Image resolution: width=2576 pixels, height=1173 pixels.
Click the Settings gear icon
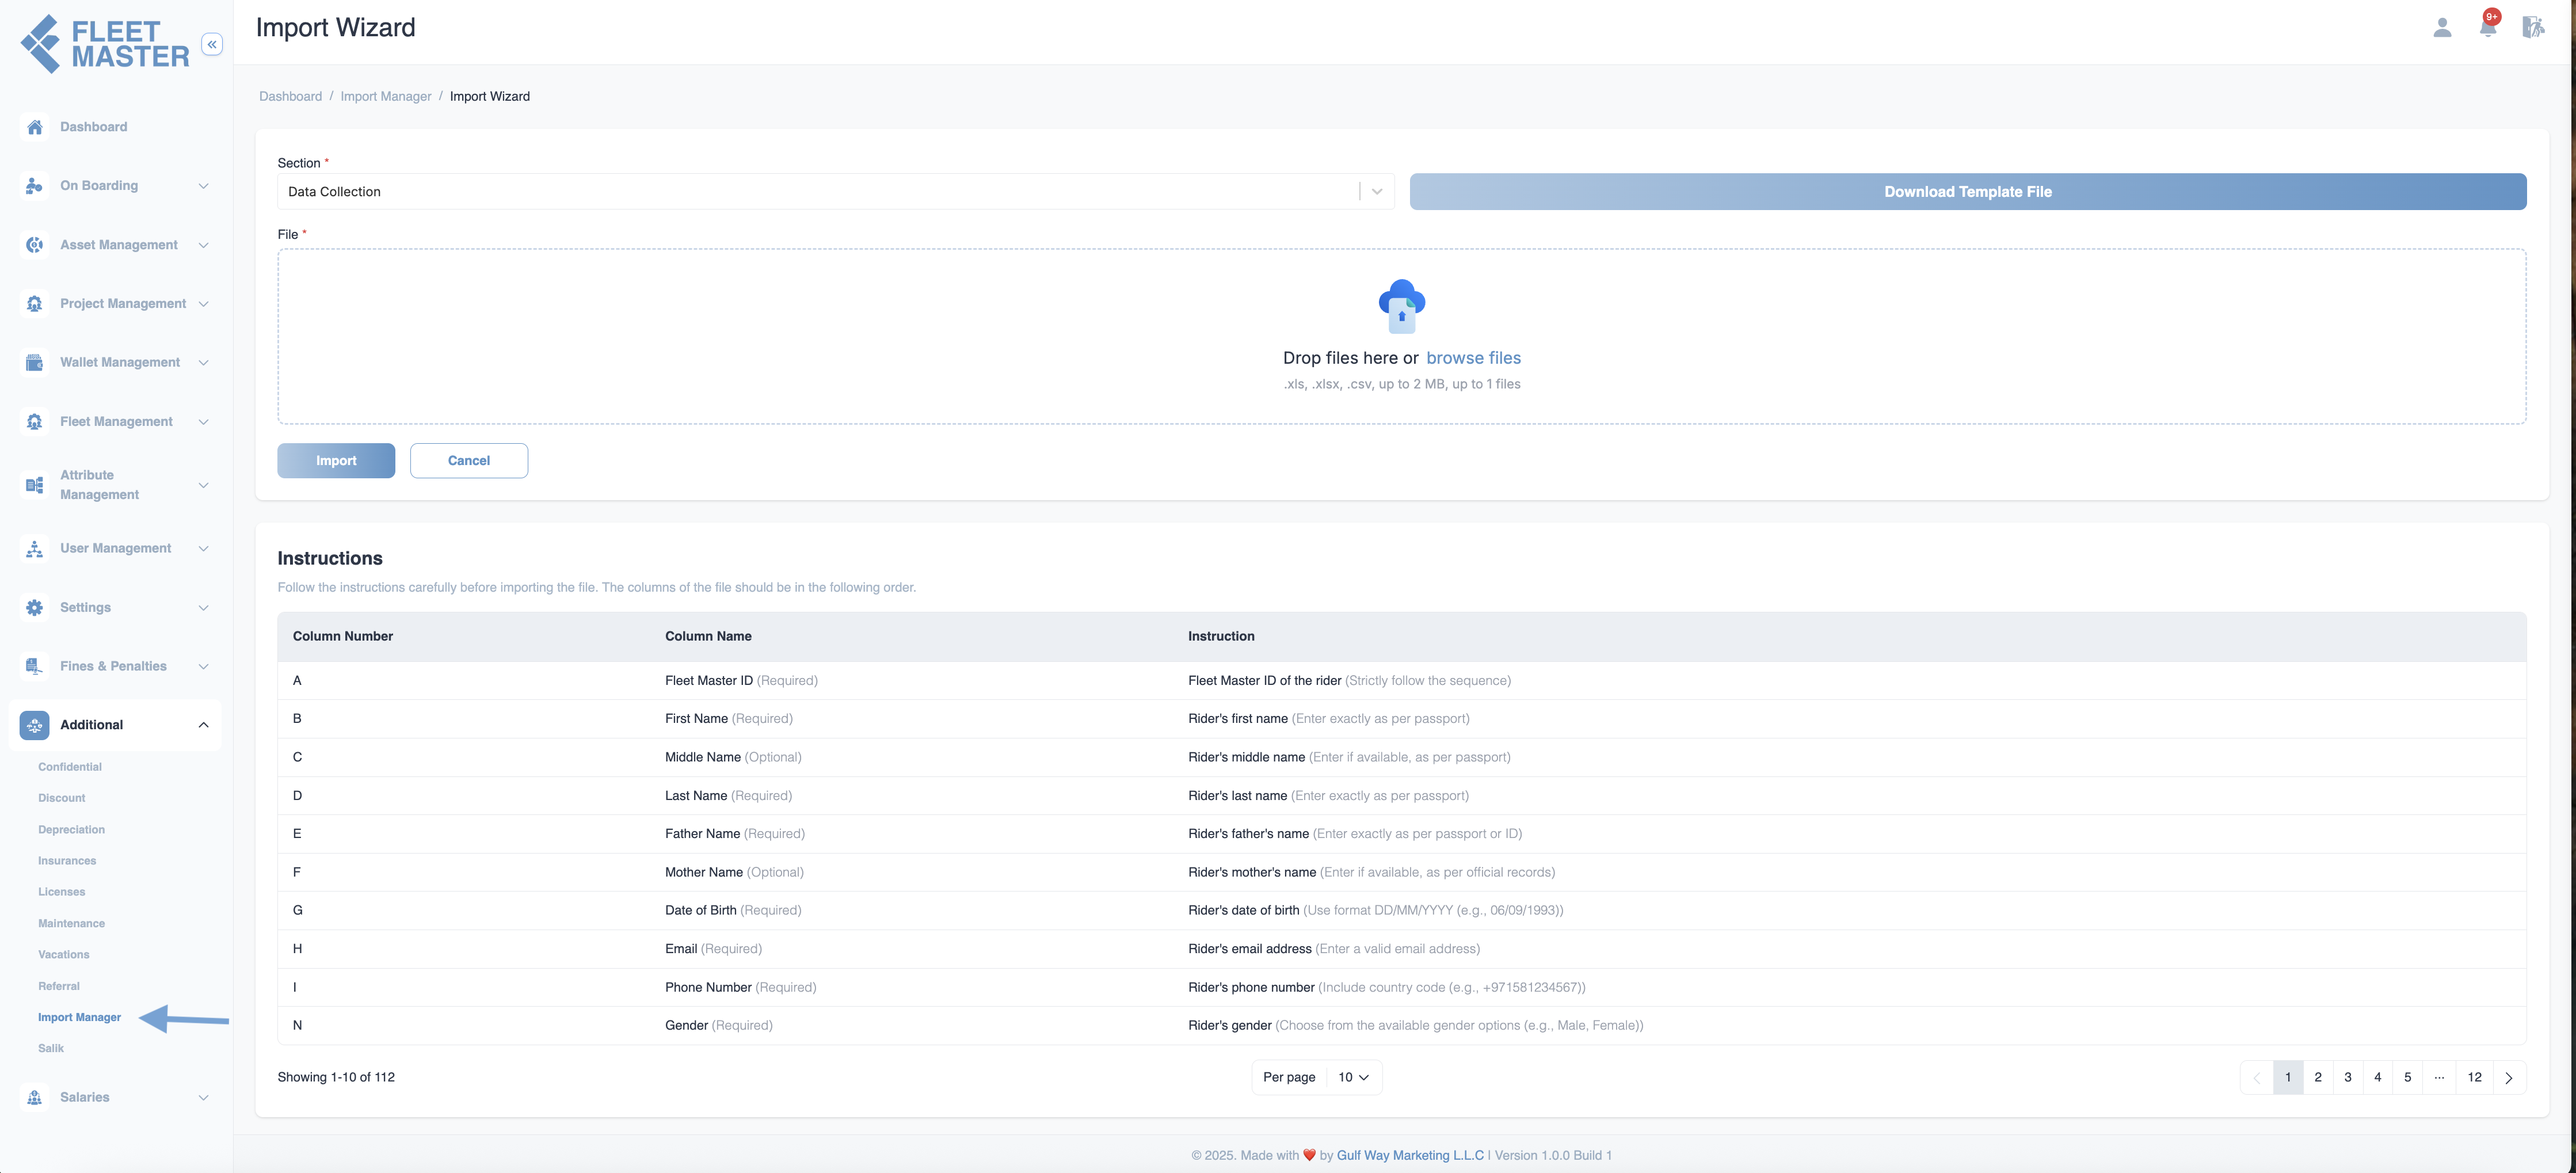(x=35, y=608)
